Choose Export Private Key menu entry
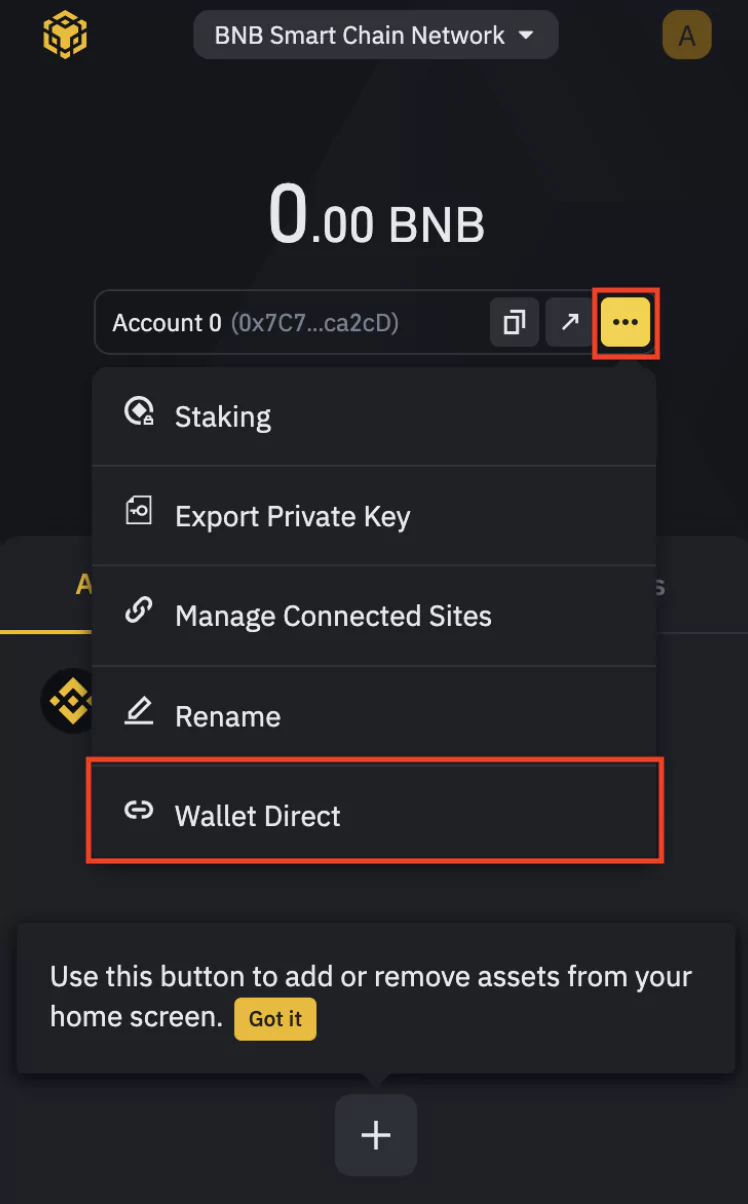The width and height of the screenshot is (748, 1204). [x=374, y=516]
